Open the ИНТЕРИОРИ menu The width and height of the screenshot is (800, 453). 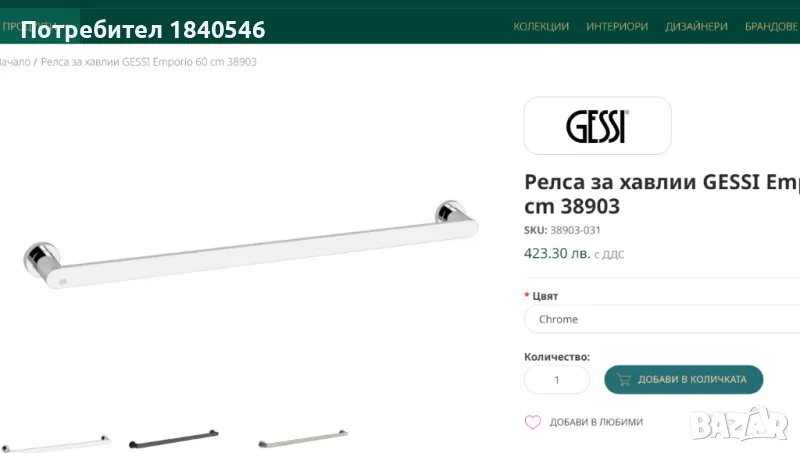617,27
